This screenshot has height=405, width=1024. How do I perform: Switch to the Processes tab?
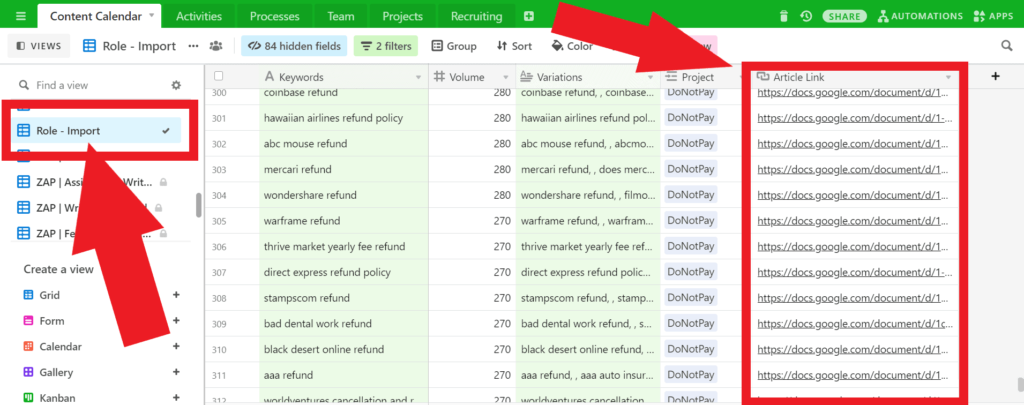point(274,16)
